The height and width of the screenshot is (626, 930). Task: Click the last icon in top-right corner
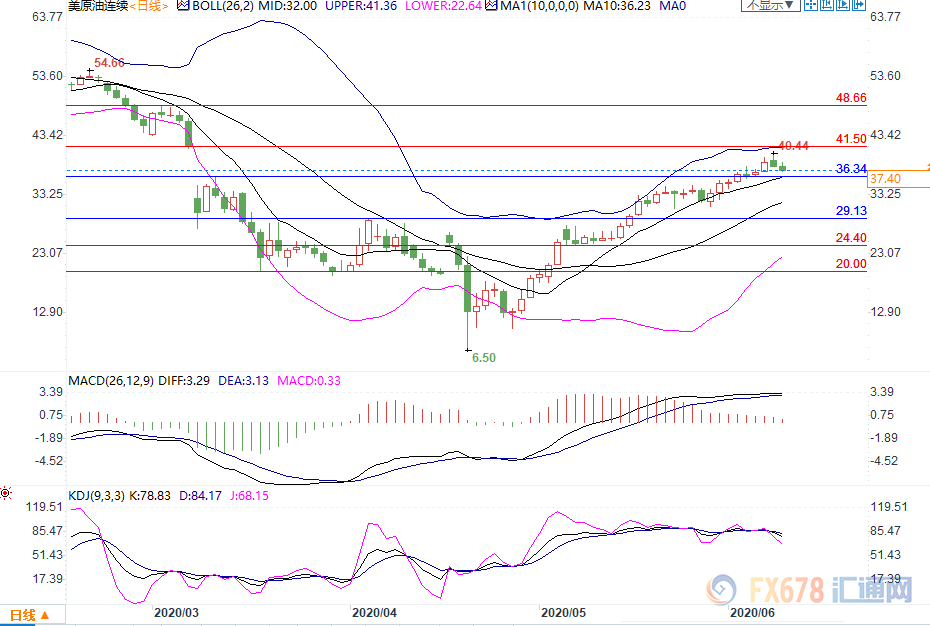(860, 6)
